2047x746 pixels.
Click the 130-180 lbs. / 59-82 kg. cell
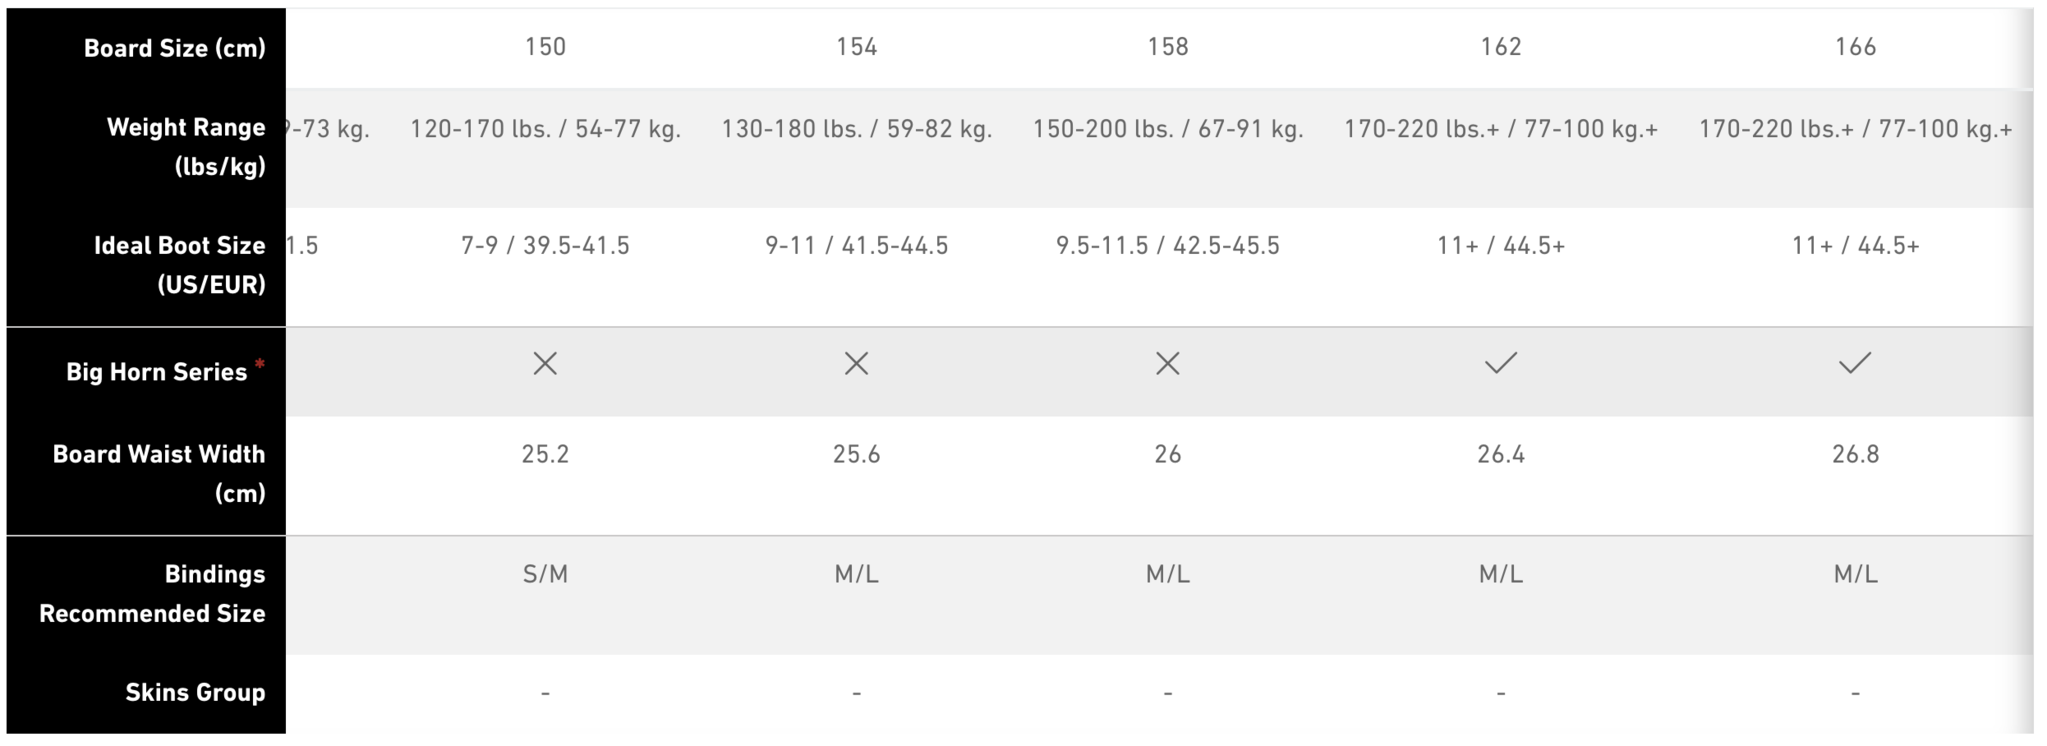pyautogui.click(x=856, y=129)
